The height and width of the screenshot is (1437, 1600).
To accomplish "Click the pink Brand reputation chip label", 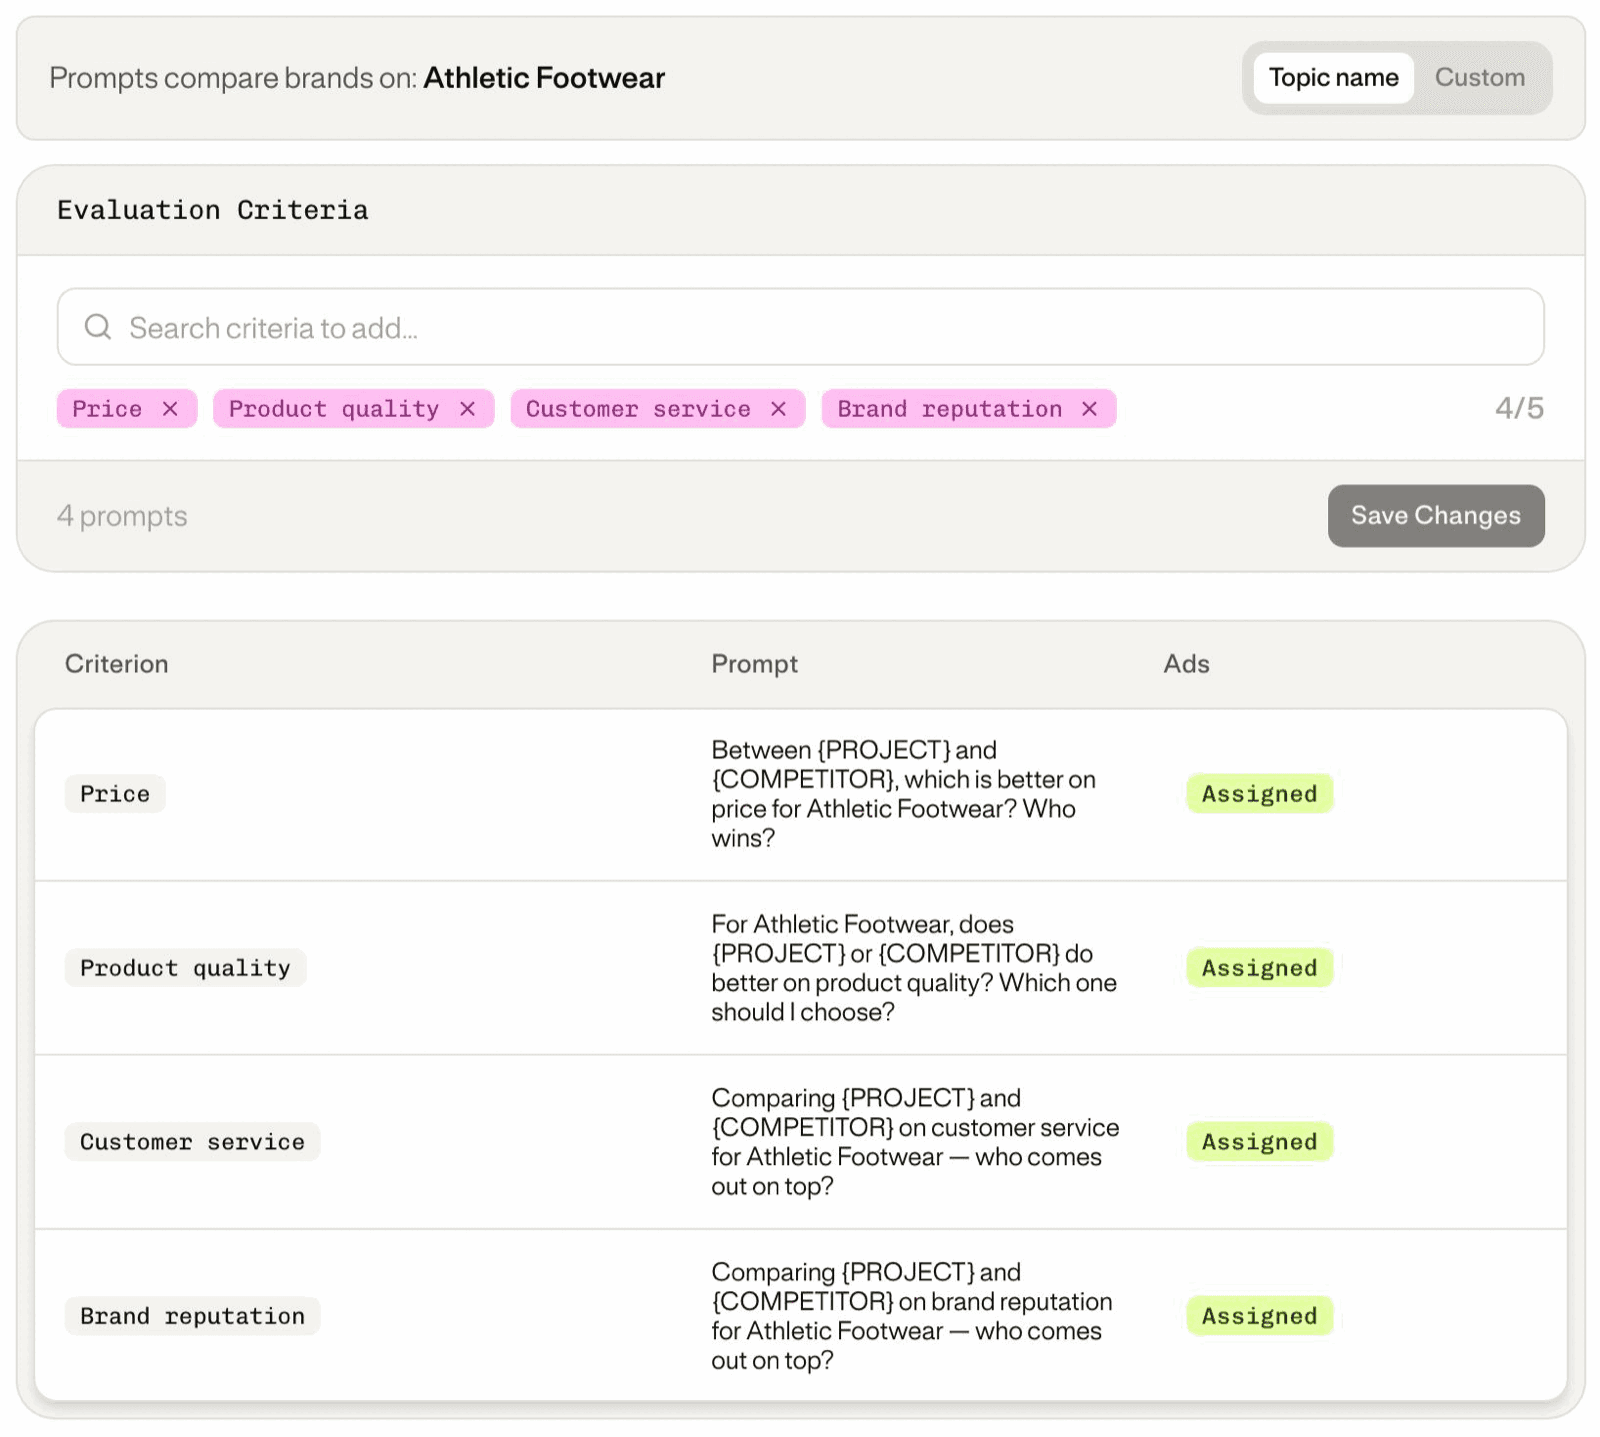I will coord(949,409).
